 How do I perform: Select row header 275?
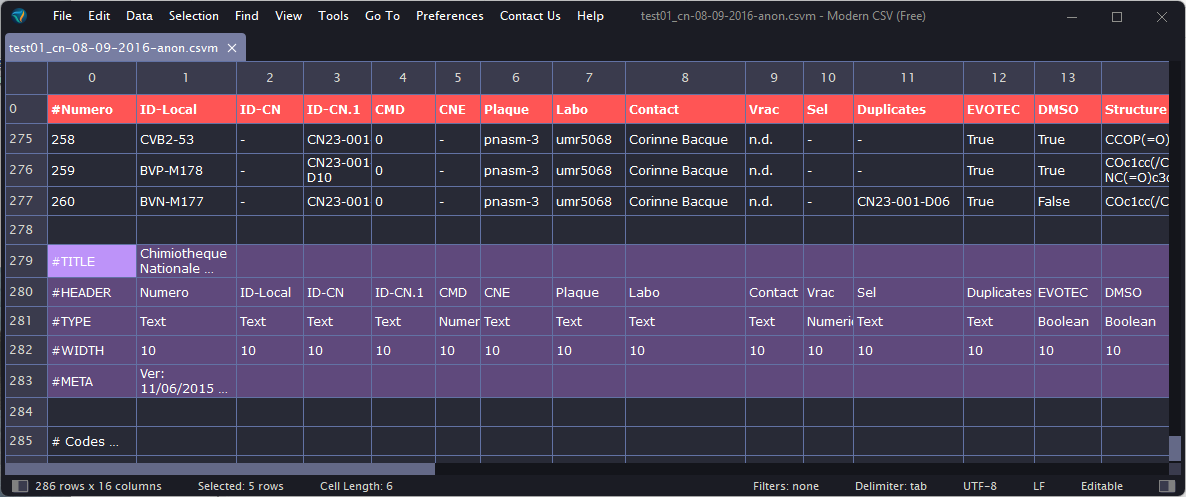pyautogui.click(x=26, y=139)
